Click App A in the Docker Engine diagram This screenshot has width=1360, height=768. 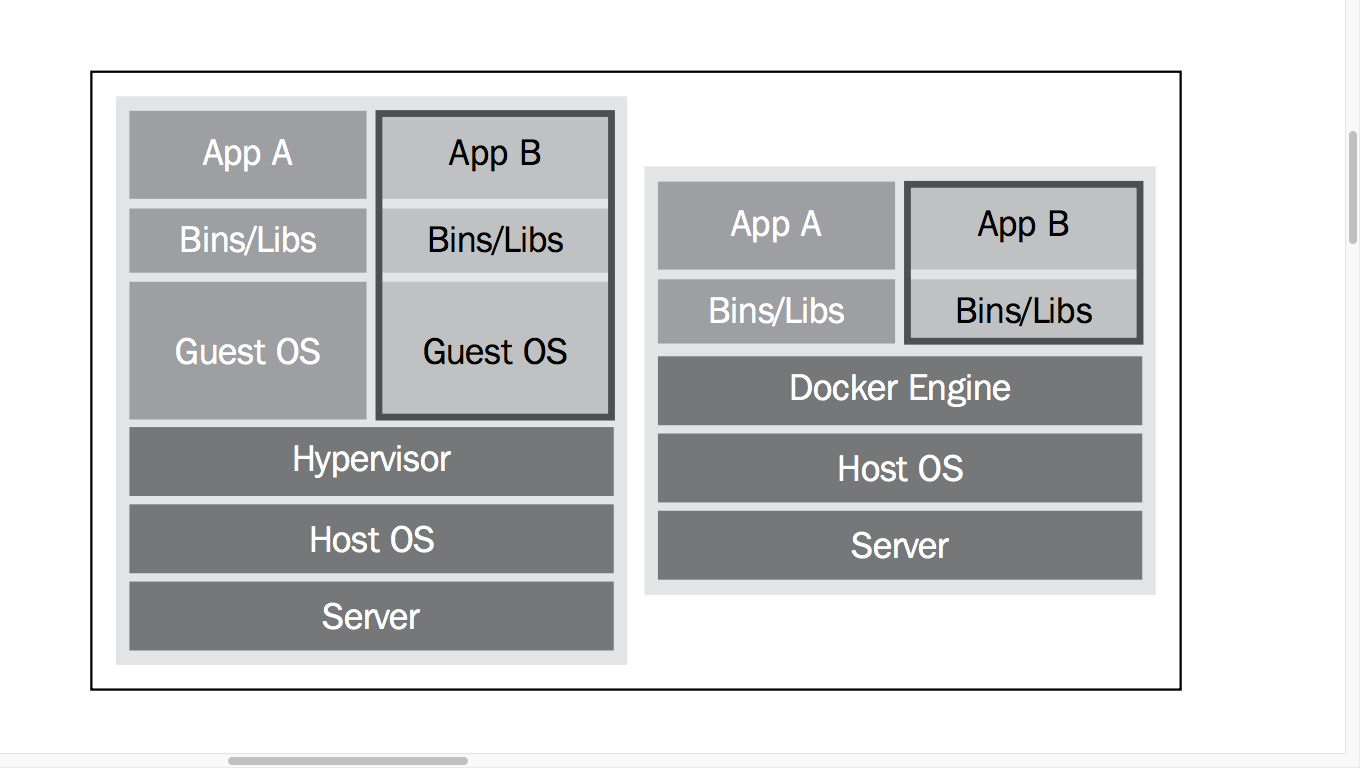pos(775,225)
